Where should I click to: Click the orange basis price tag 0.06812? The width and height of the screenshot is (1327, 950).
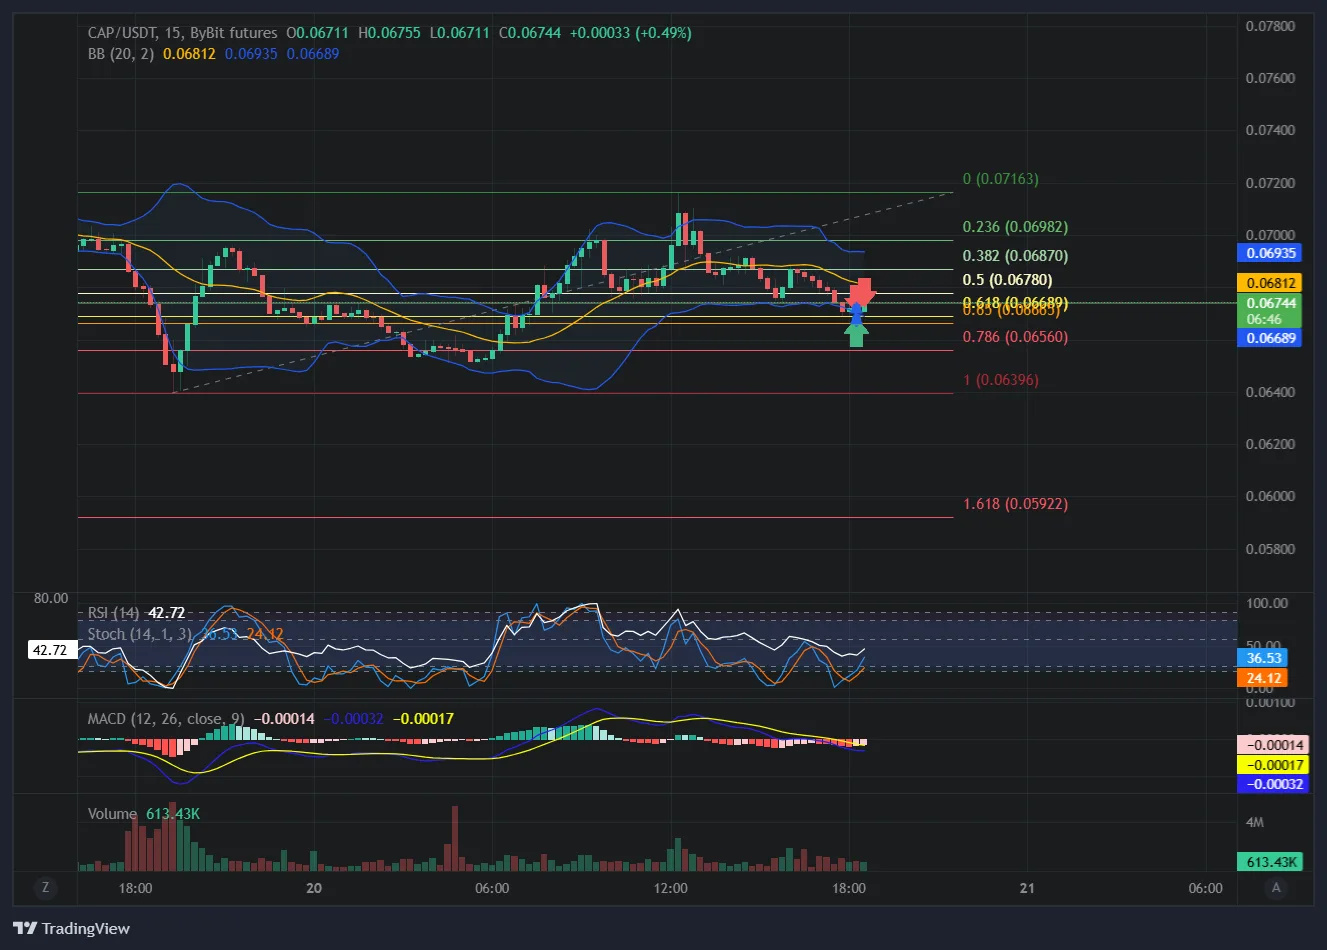coord(1270,283)
